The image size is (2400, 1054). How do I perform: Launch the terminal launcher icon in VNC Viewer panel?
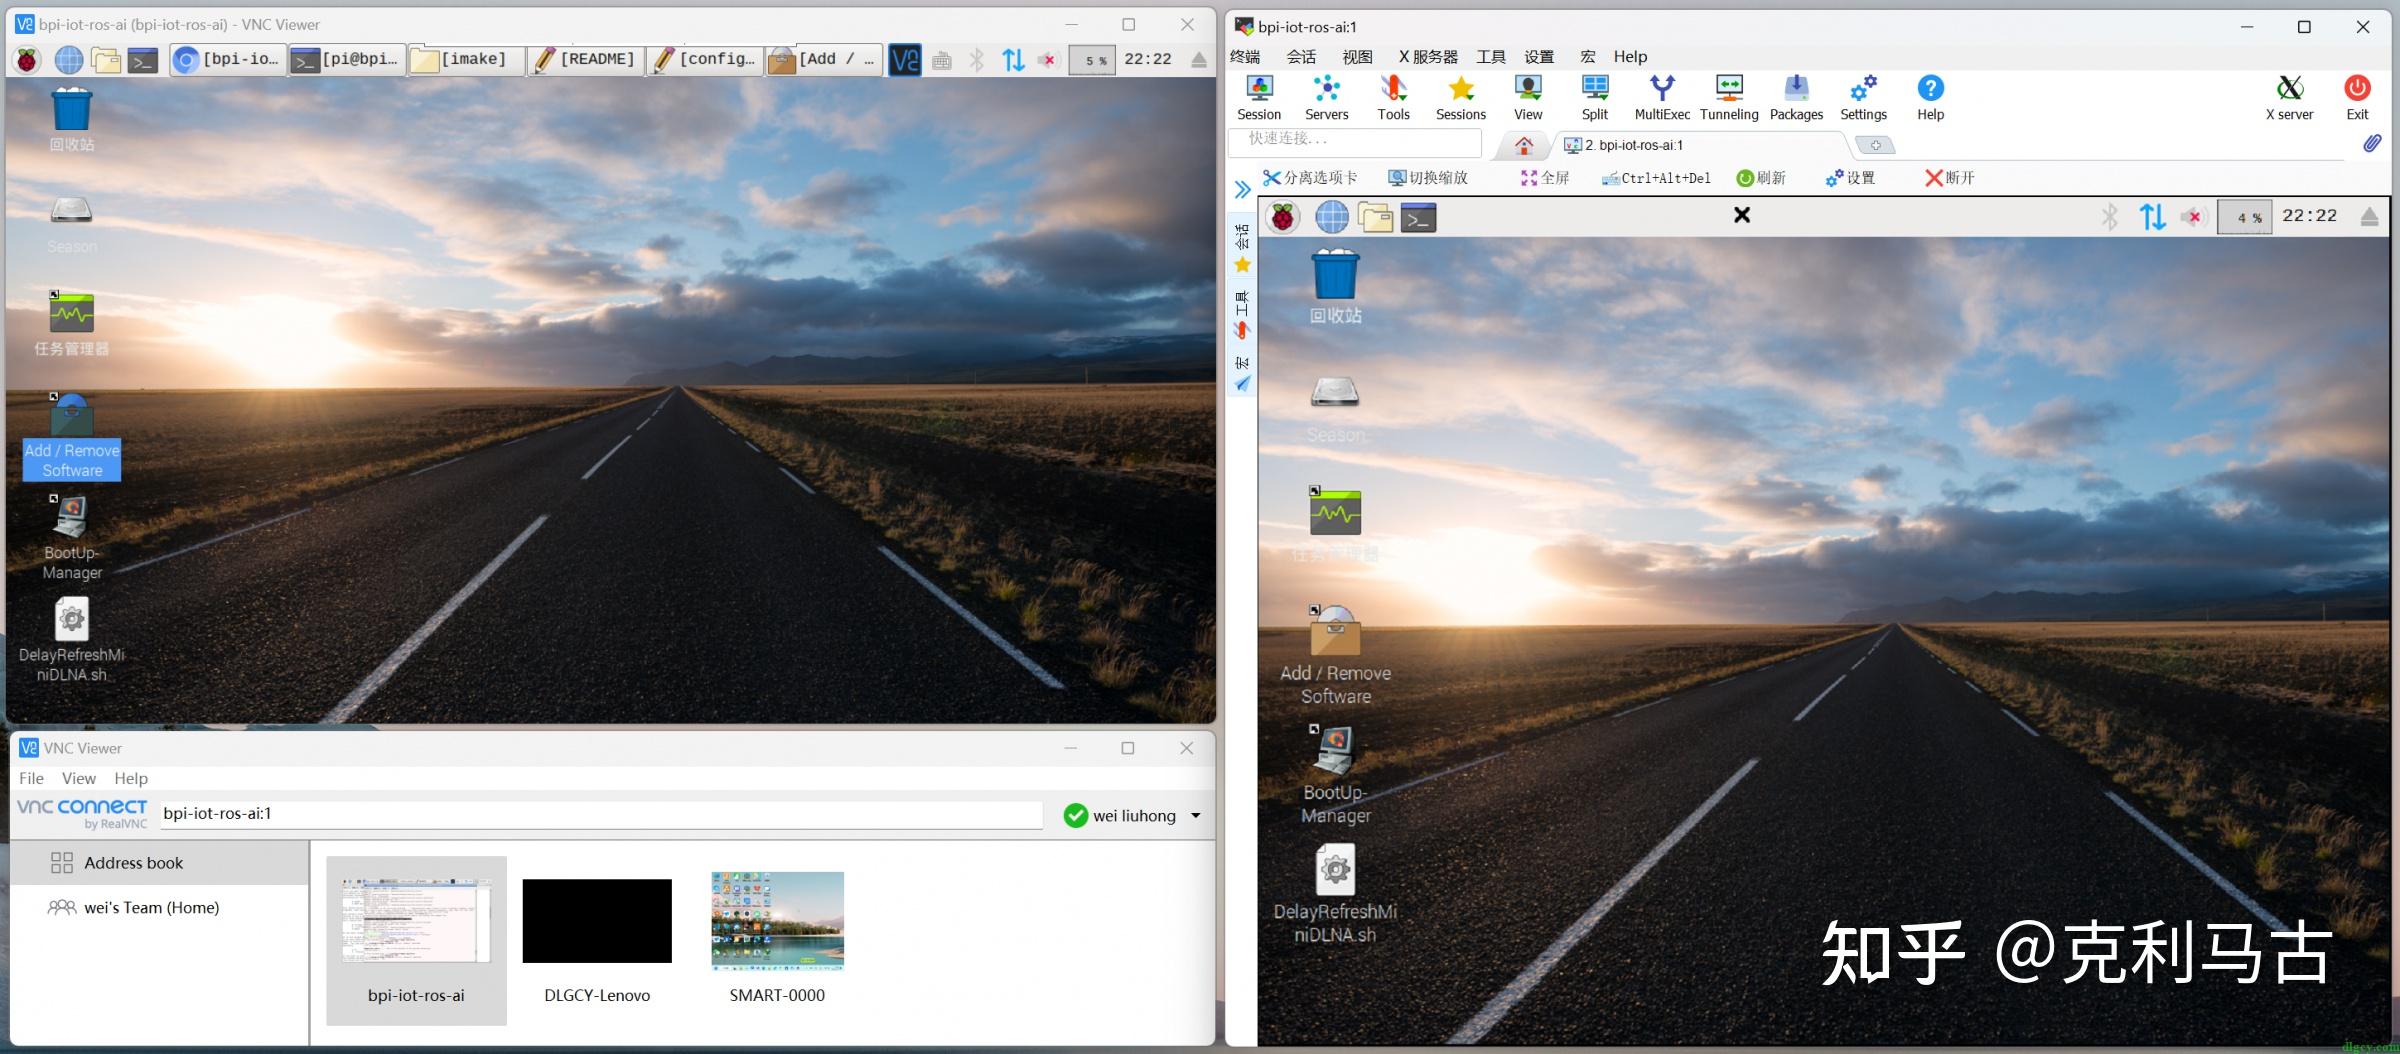click(x=143, y=61)
